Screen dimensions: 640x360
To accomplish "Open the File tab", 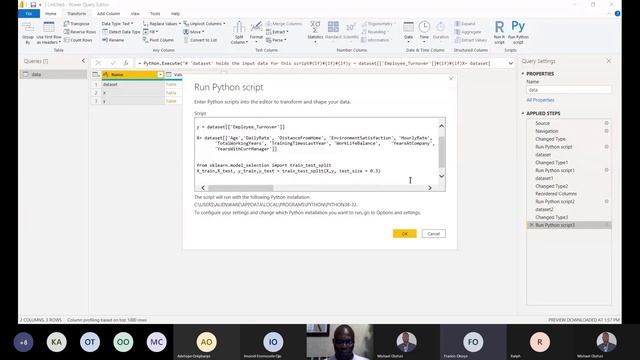I will pos(29,13).
